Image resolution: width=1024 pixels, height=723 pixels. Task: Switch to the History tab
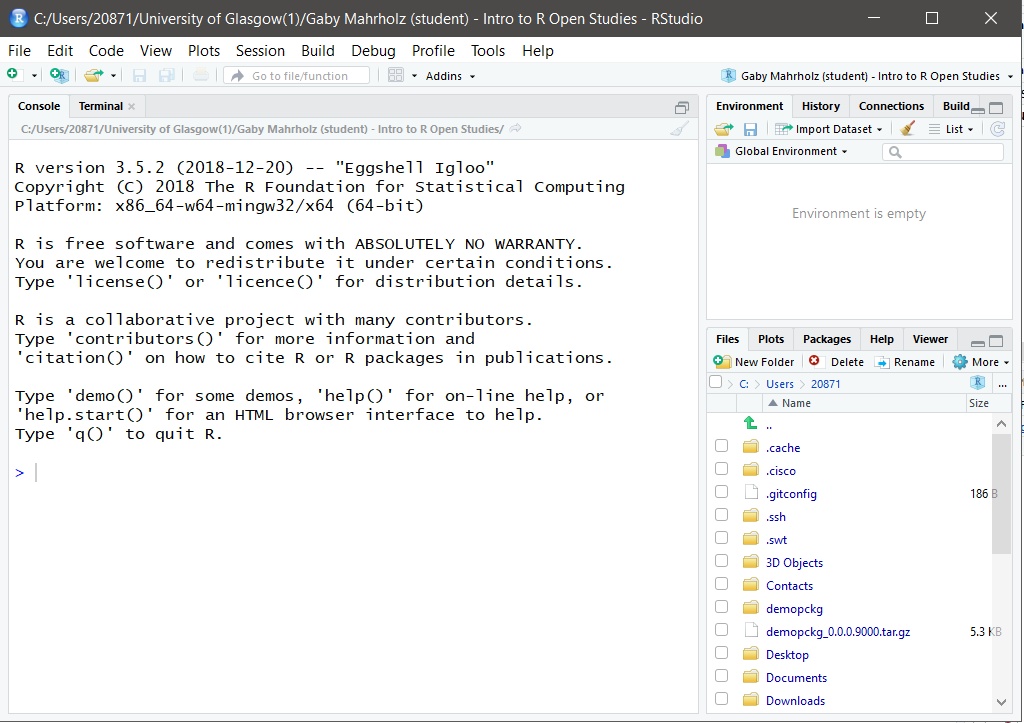[821, 106]
